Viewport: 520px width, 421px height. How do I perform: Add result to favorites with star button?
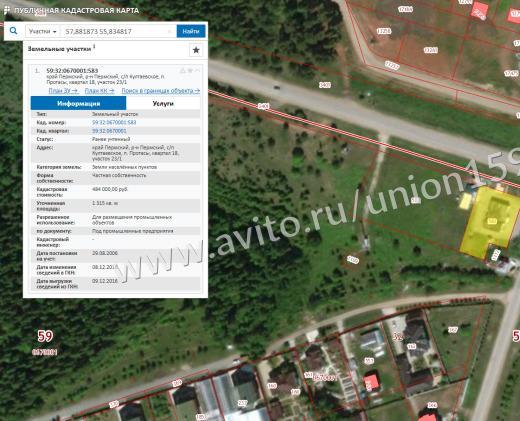tap(196, 50)
